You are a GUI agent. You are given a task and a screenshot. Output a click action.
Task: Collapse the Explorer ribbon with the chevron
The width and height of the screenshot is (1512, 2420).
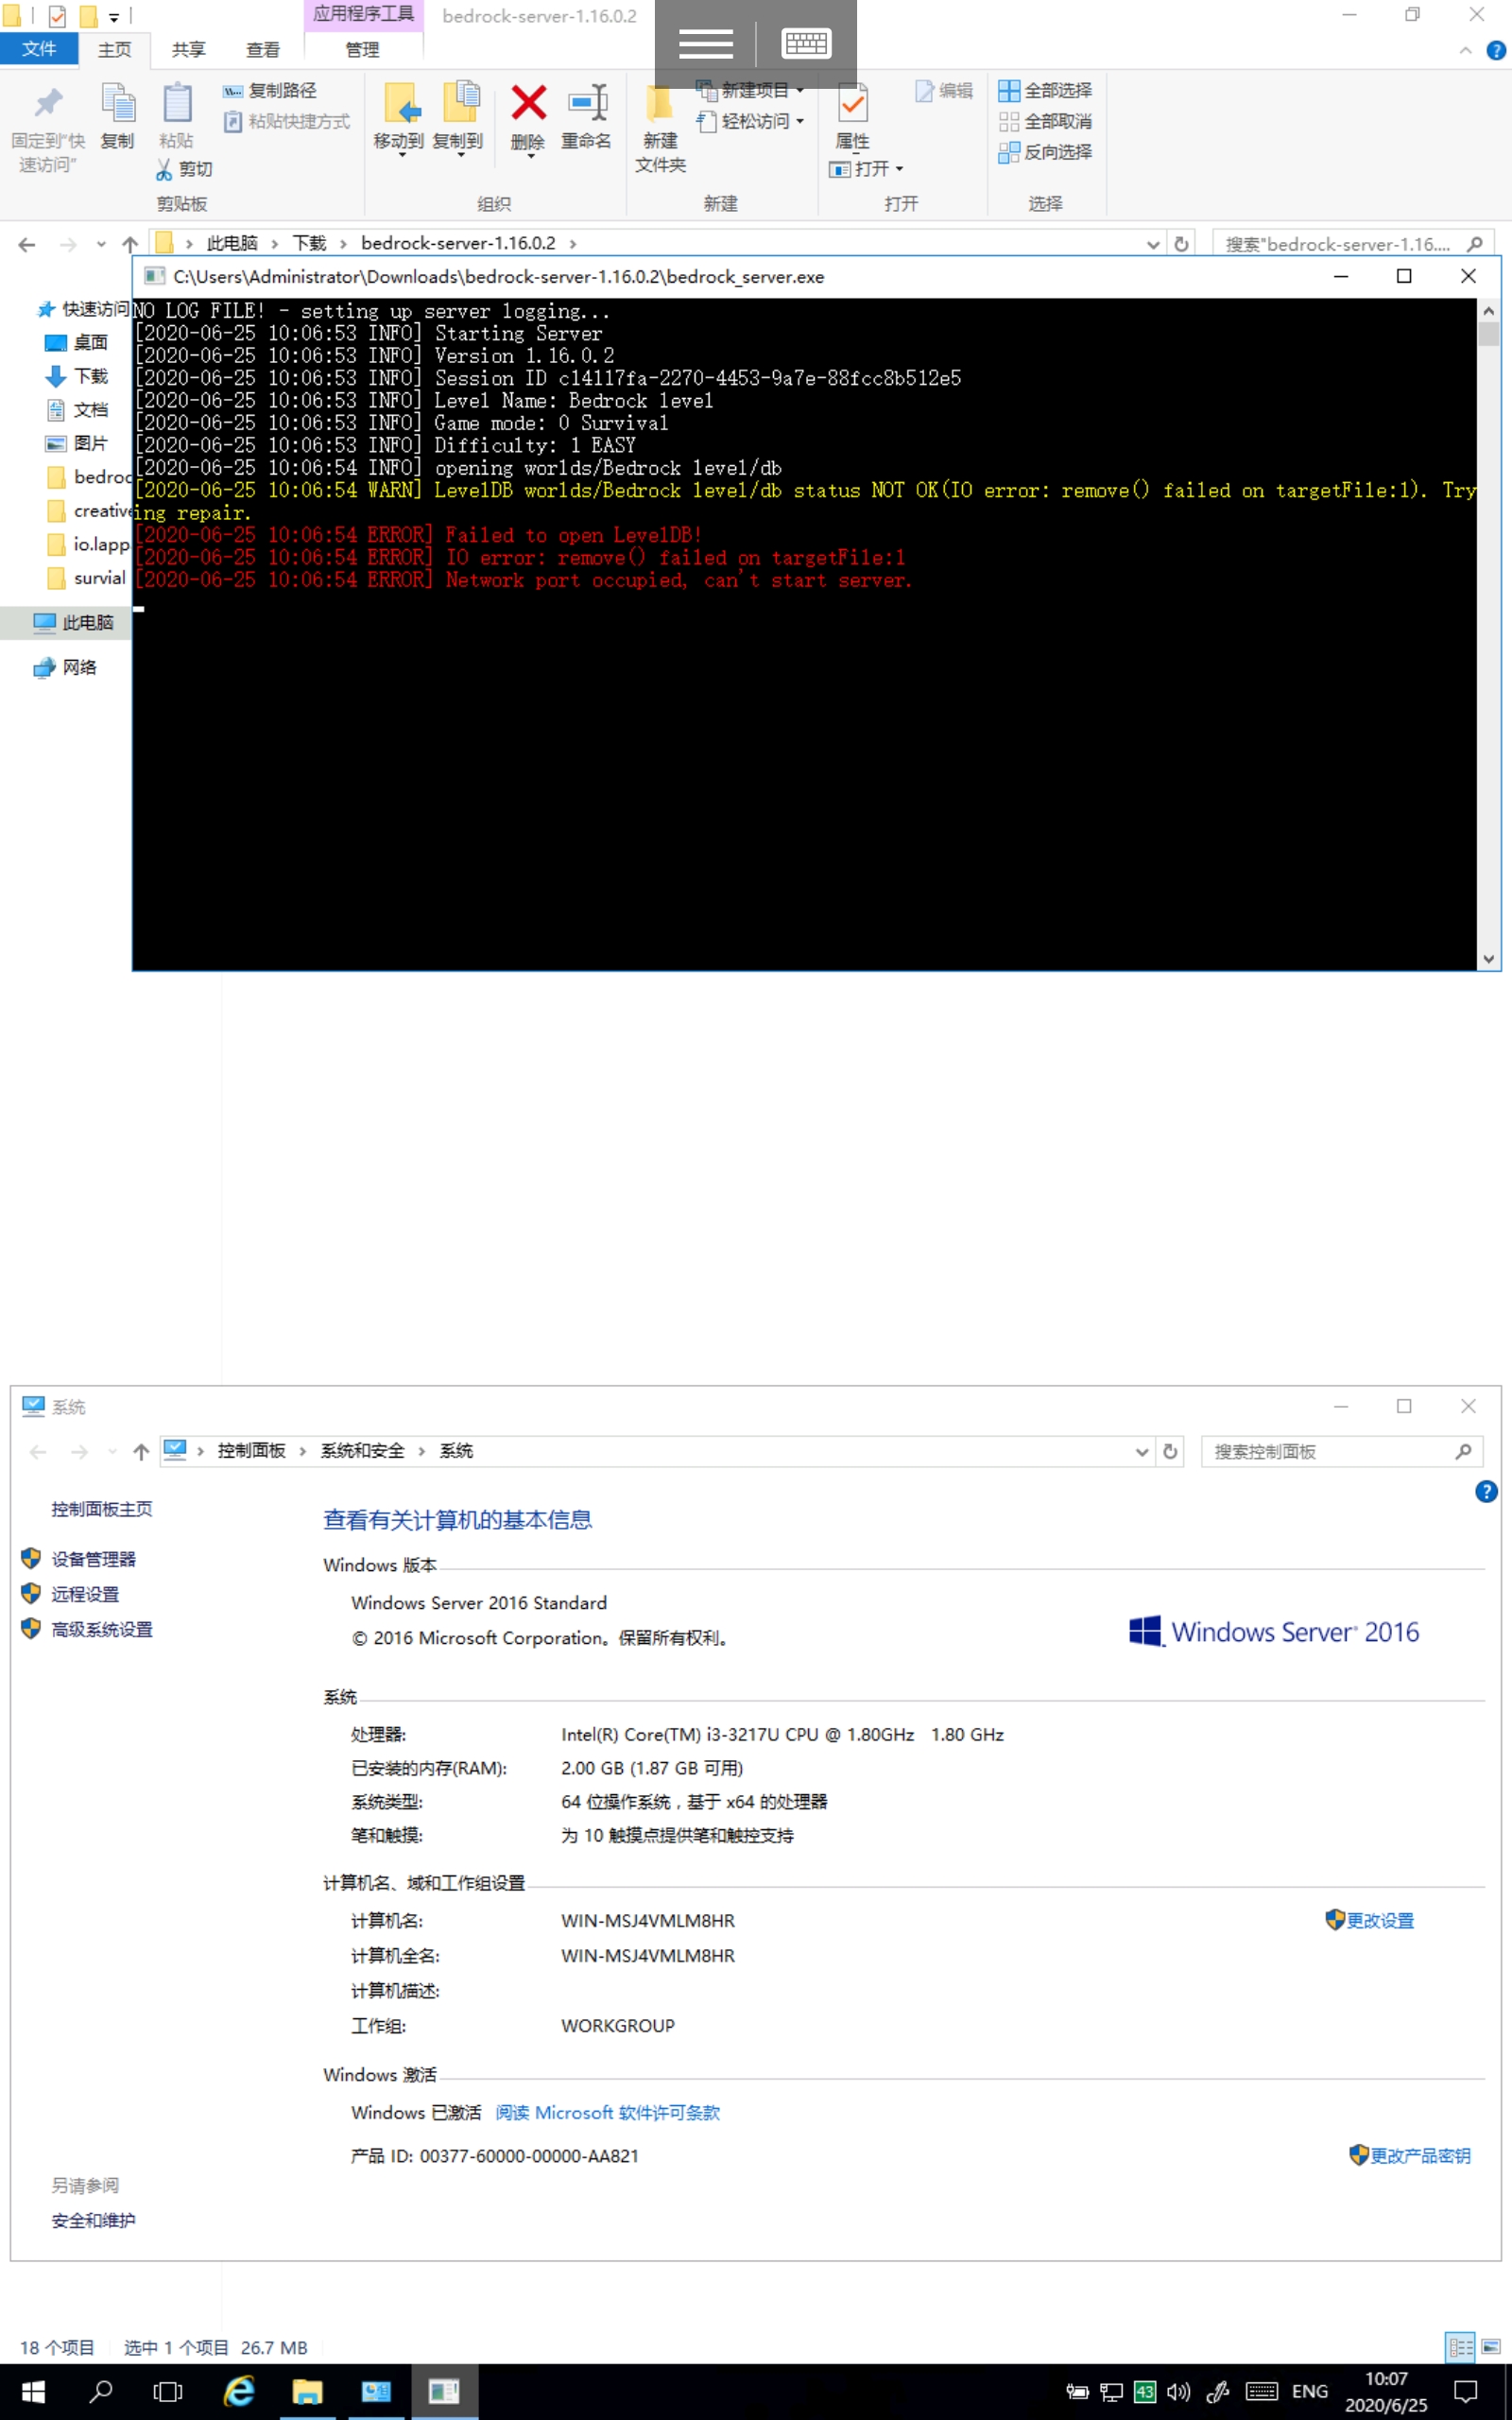click(1465, 50)
